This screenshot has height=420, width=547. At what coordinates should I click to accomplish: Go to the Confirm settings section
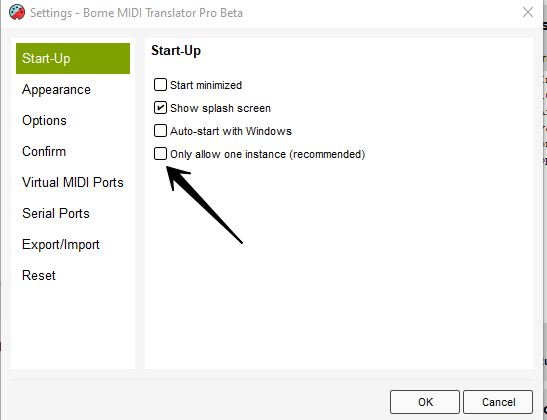click(44, 151)
